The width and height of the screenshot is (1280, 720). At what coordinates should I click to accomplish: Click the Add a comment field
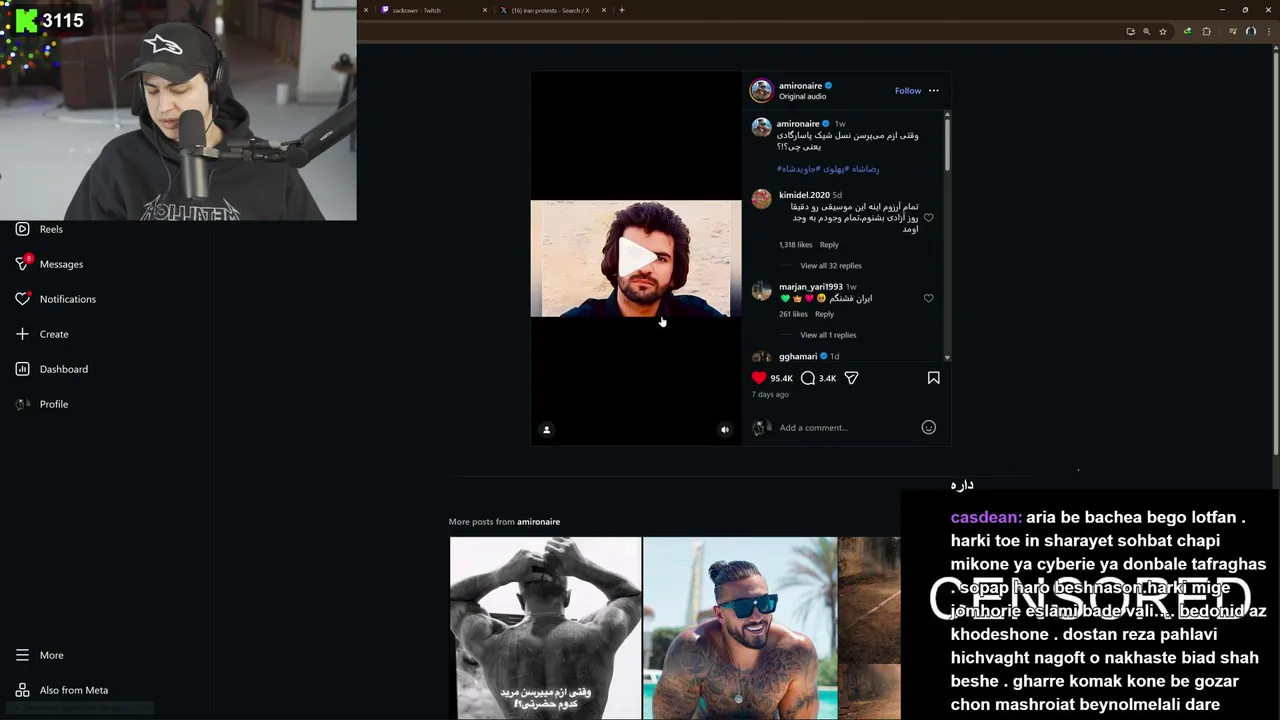click(847, 427)
